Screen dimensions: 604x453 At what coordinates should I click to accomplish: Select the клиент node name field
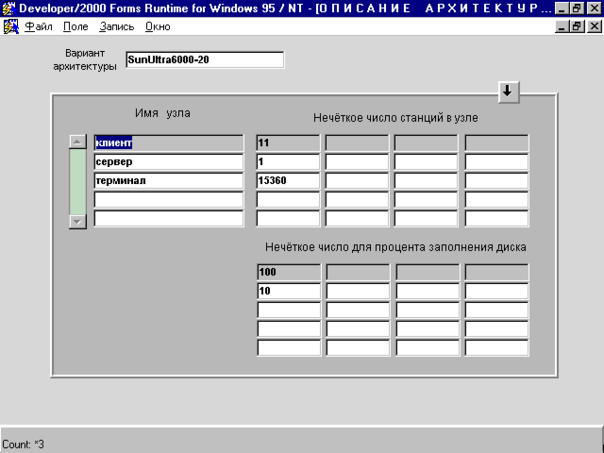click(x=169, y=143)
